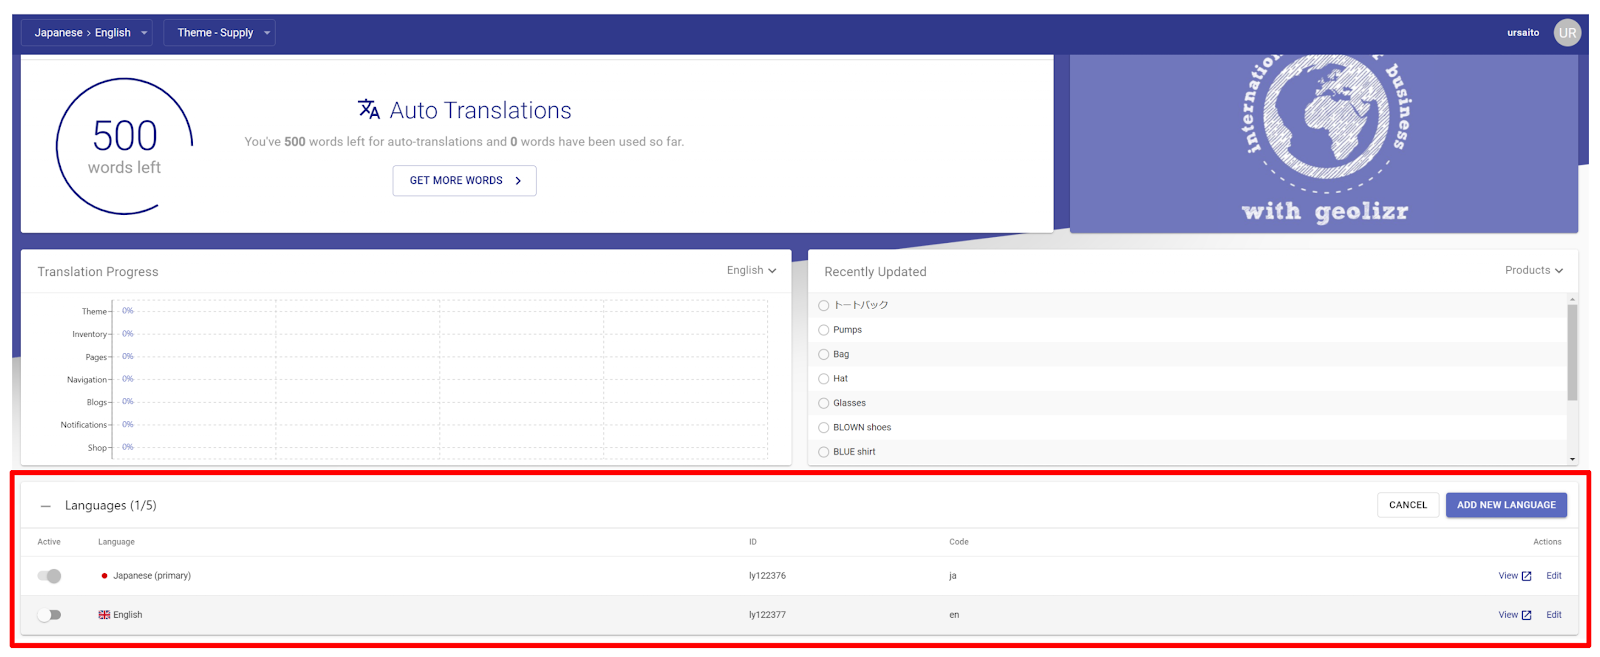Click the UR user avatar icon

[1567, 33]
